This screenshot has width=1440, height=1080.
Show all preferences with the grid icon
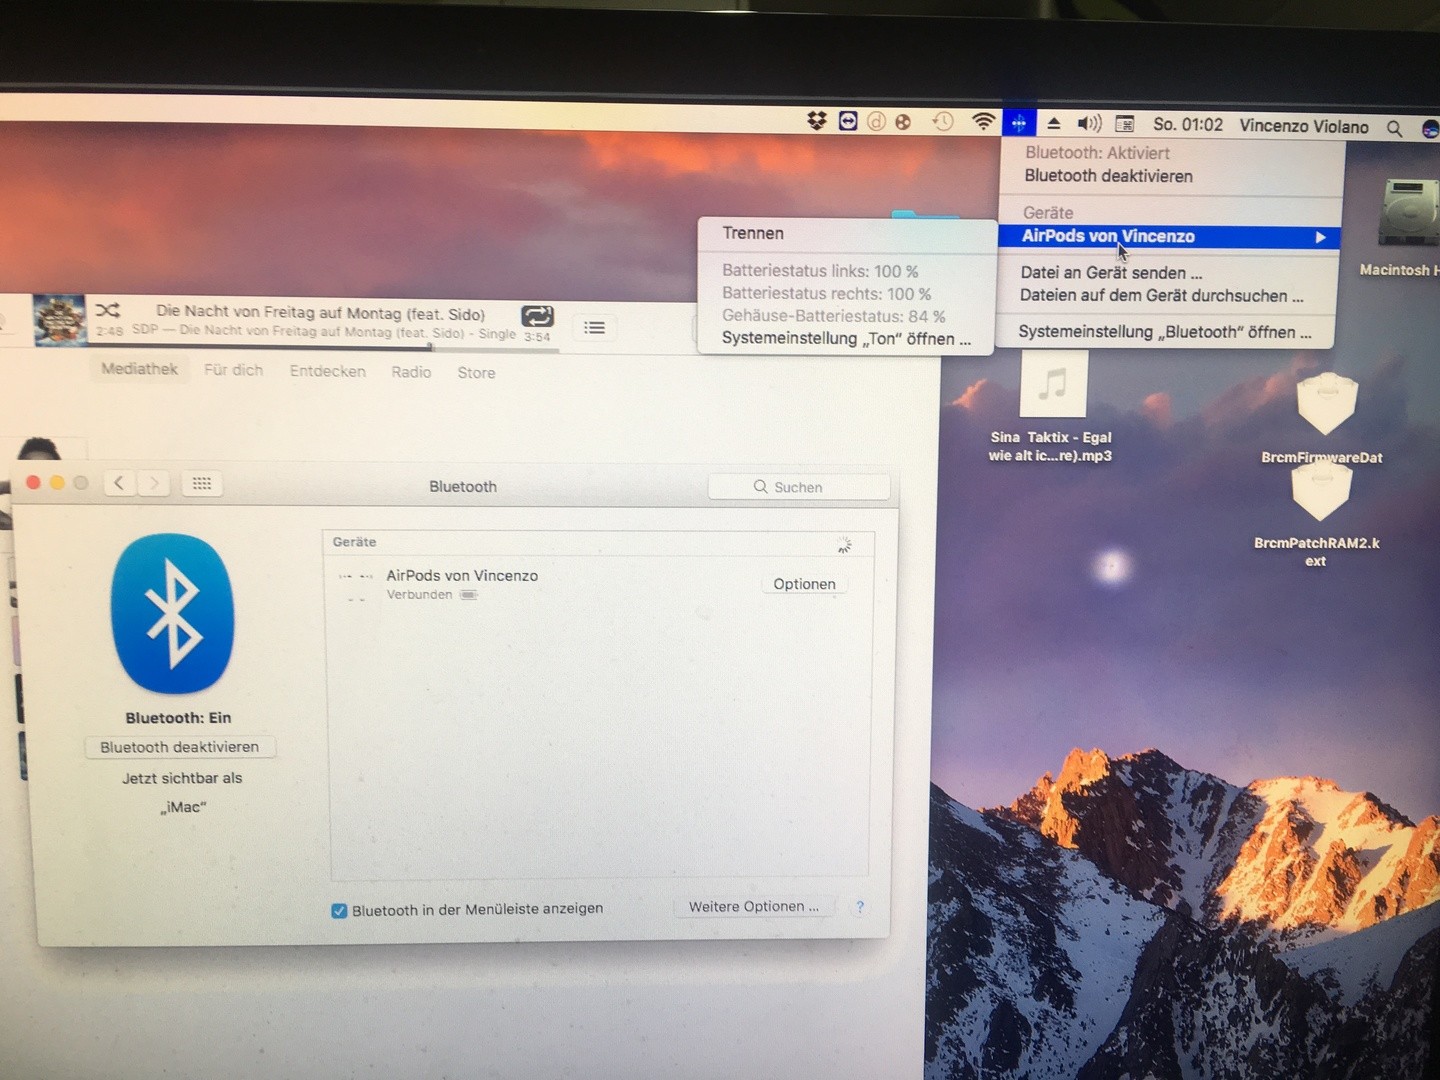(x=202, y=484)
